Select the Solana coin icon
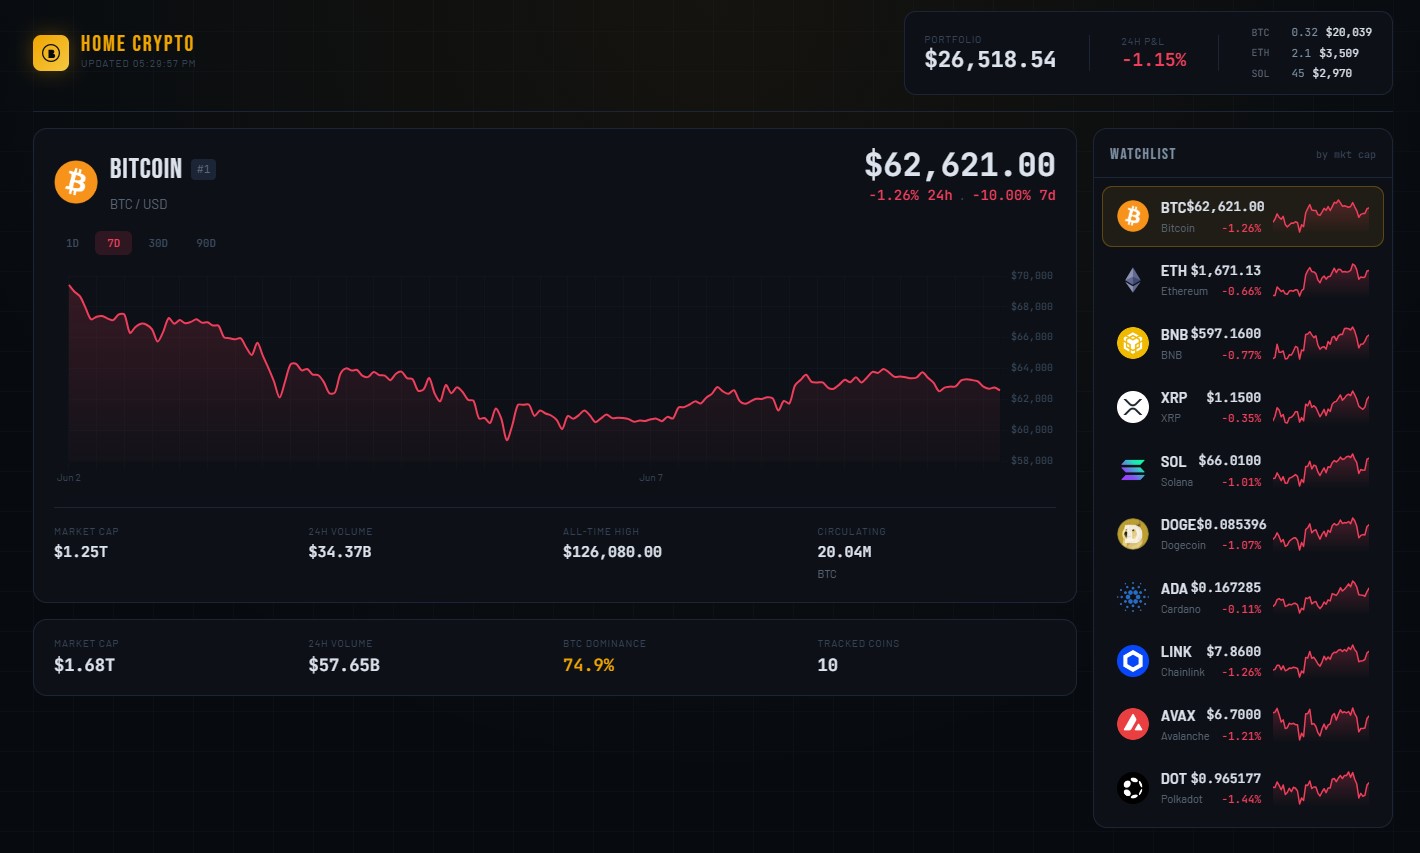The height and width of the screenshot is (853, 1420). click(1133, 470)
